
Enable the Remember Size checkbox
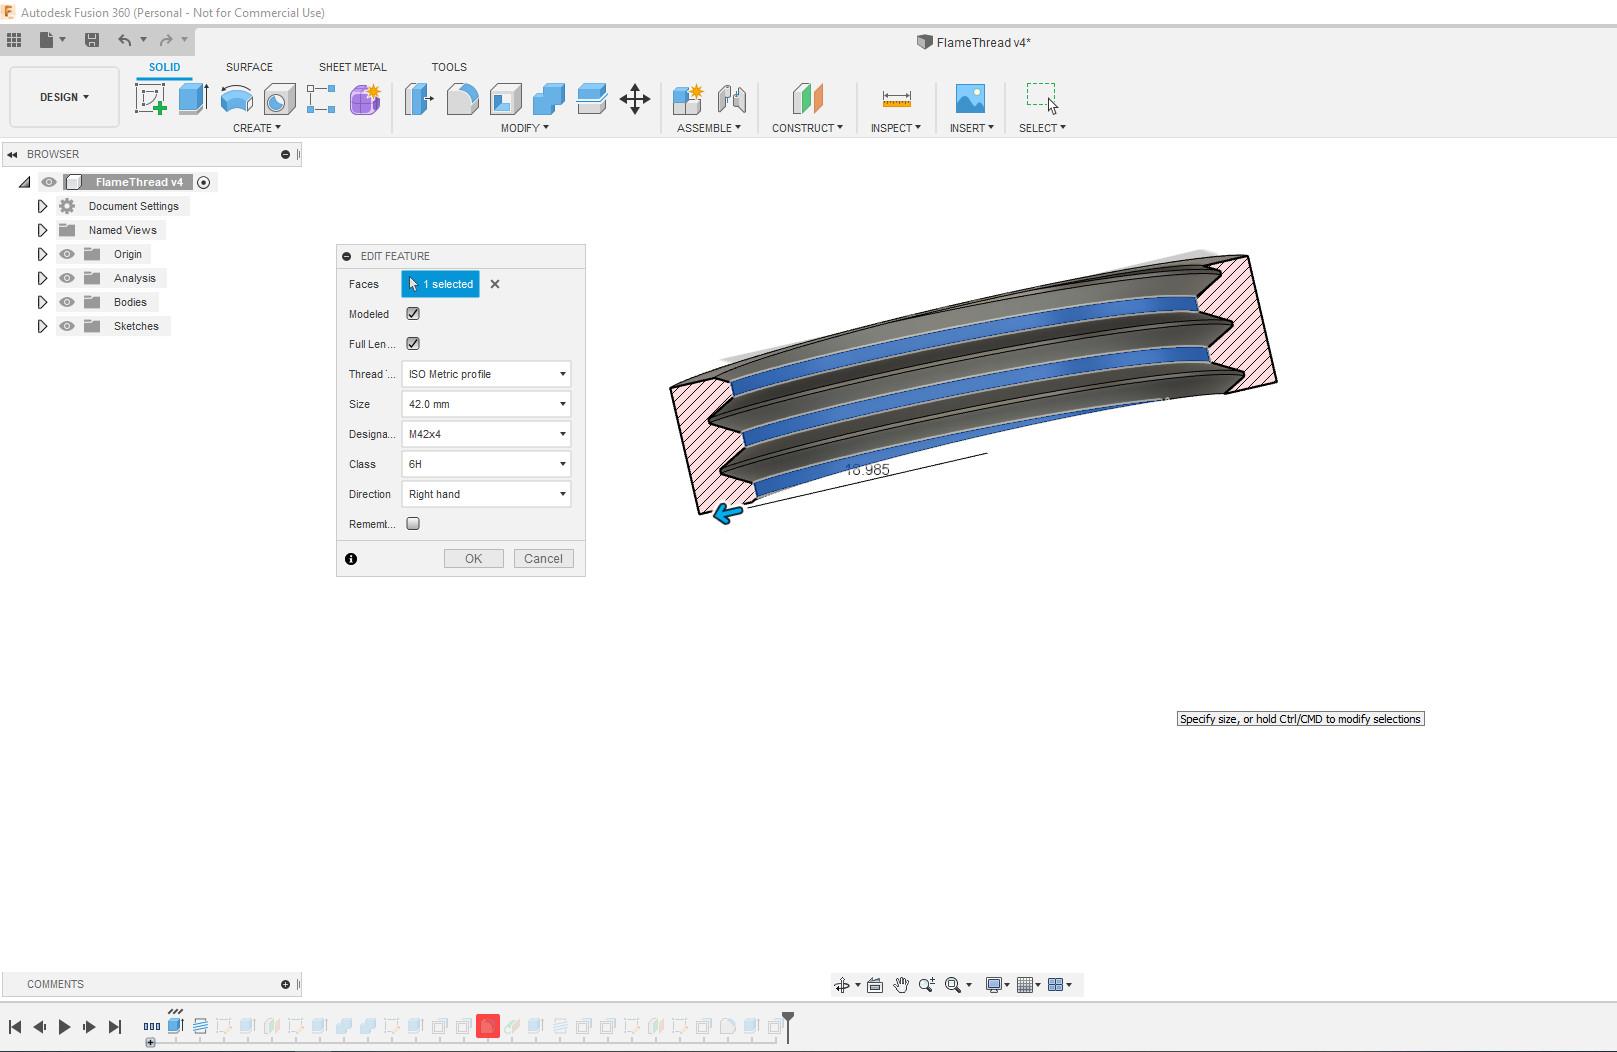pos(413,524)
